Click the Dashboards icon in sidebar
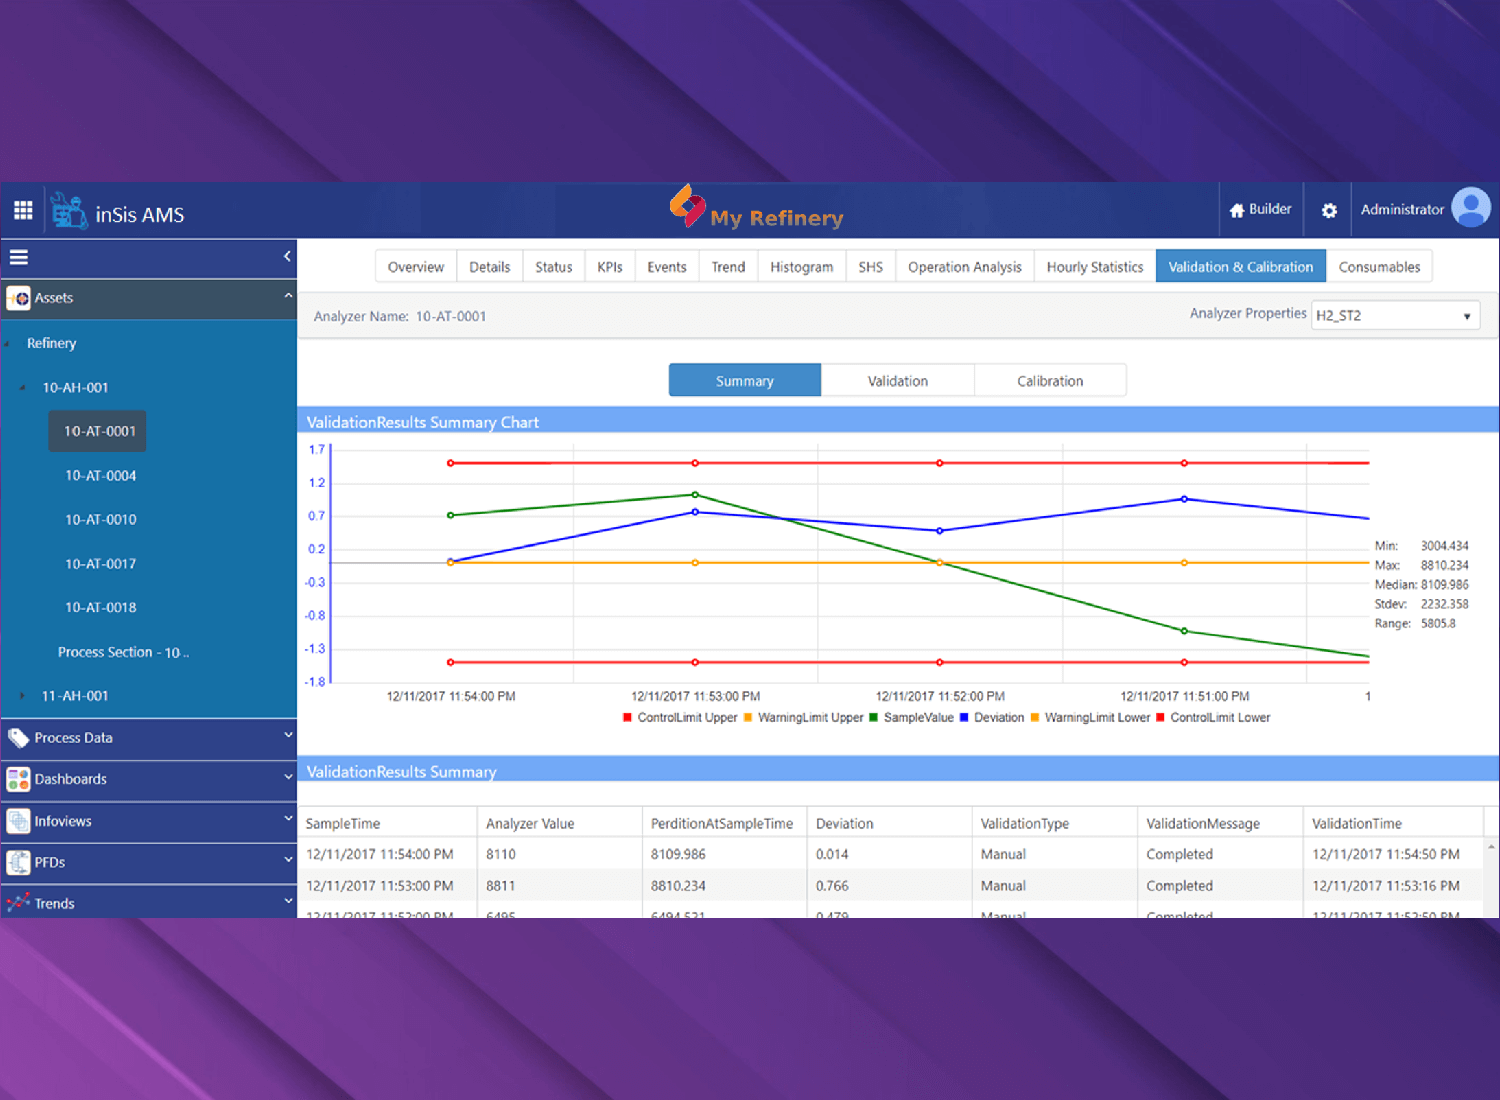Screen dimensions: 1500x1100 [18, 779]
